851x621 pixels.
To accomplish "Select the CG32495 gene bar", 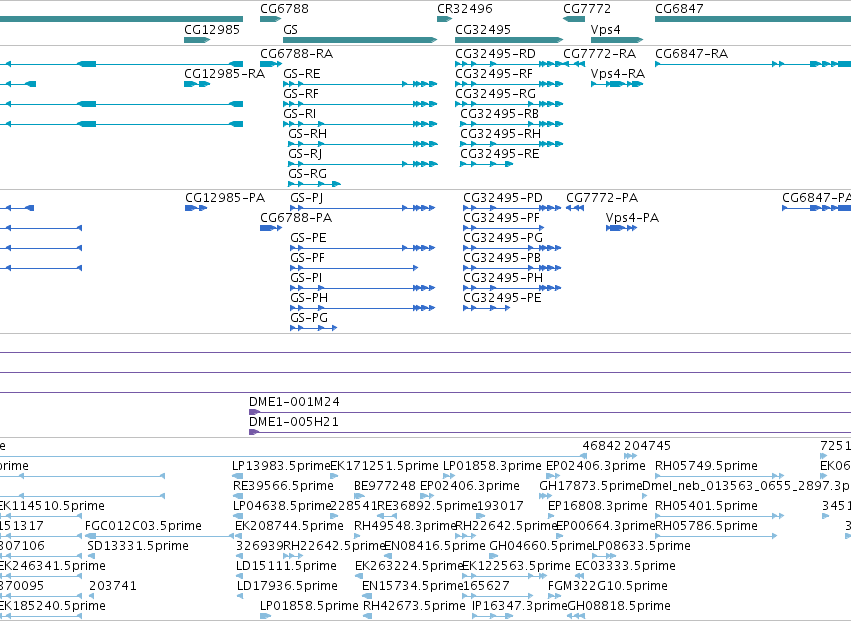I will [x=509, y=40].
